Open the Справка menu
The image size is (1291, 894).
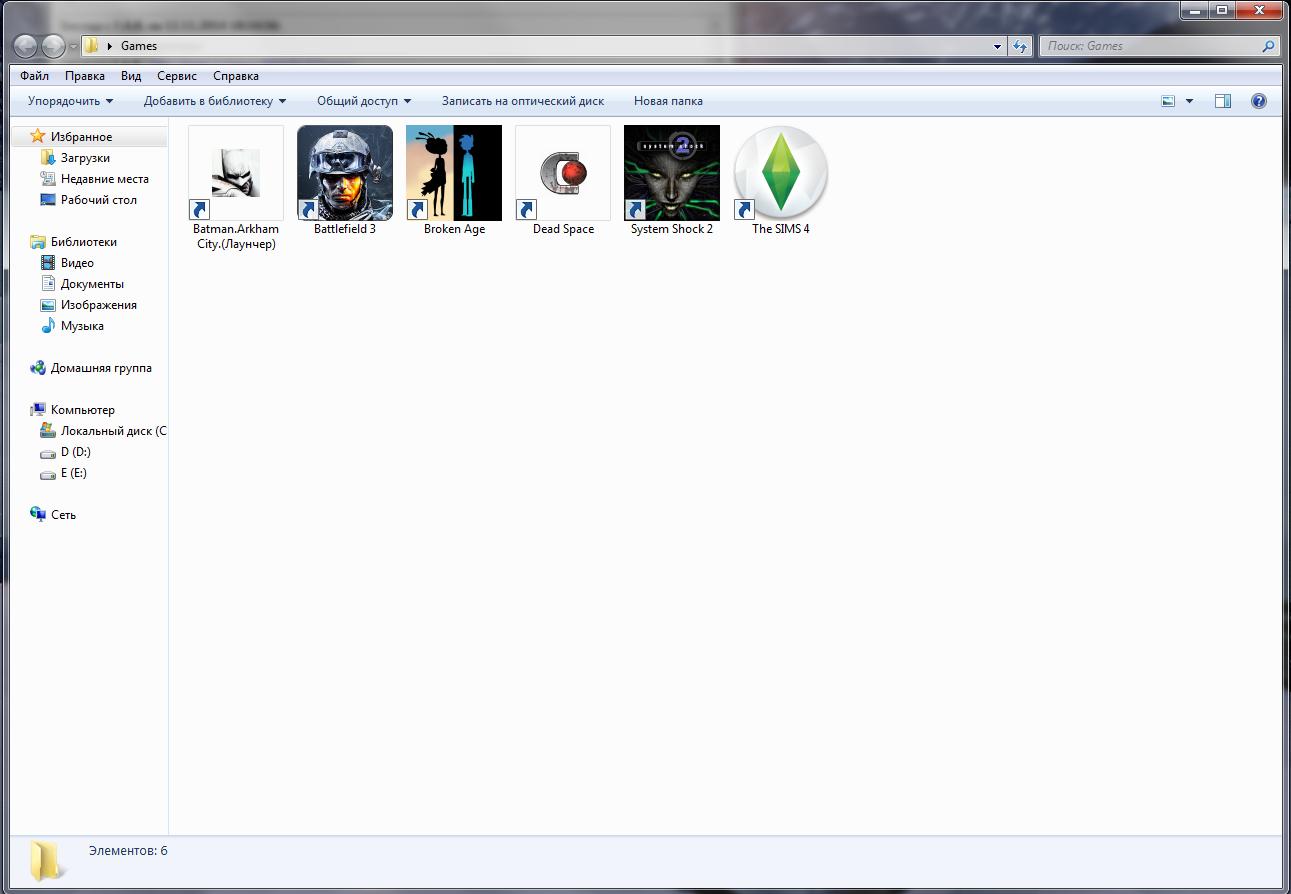coord(236,76)
